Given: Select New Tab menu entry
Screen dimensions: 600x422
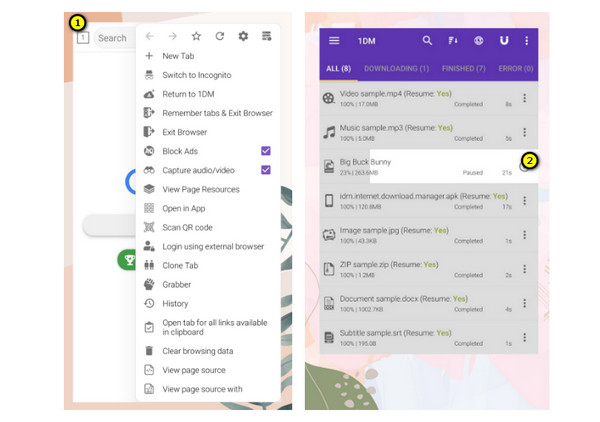Looking at the screenshot, I should click(208, 56).
